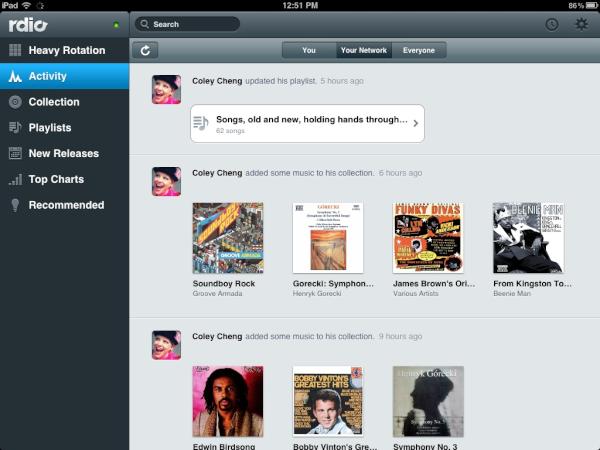Click 'Groove Armada' artist name
600x450 pixels.
click(x=217, y=293)
